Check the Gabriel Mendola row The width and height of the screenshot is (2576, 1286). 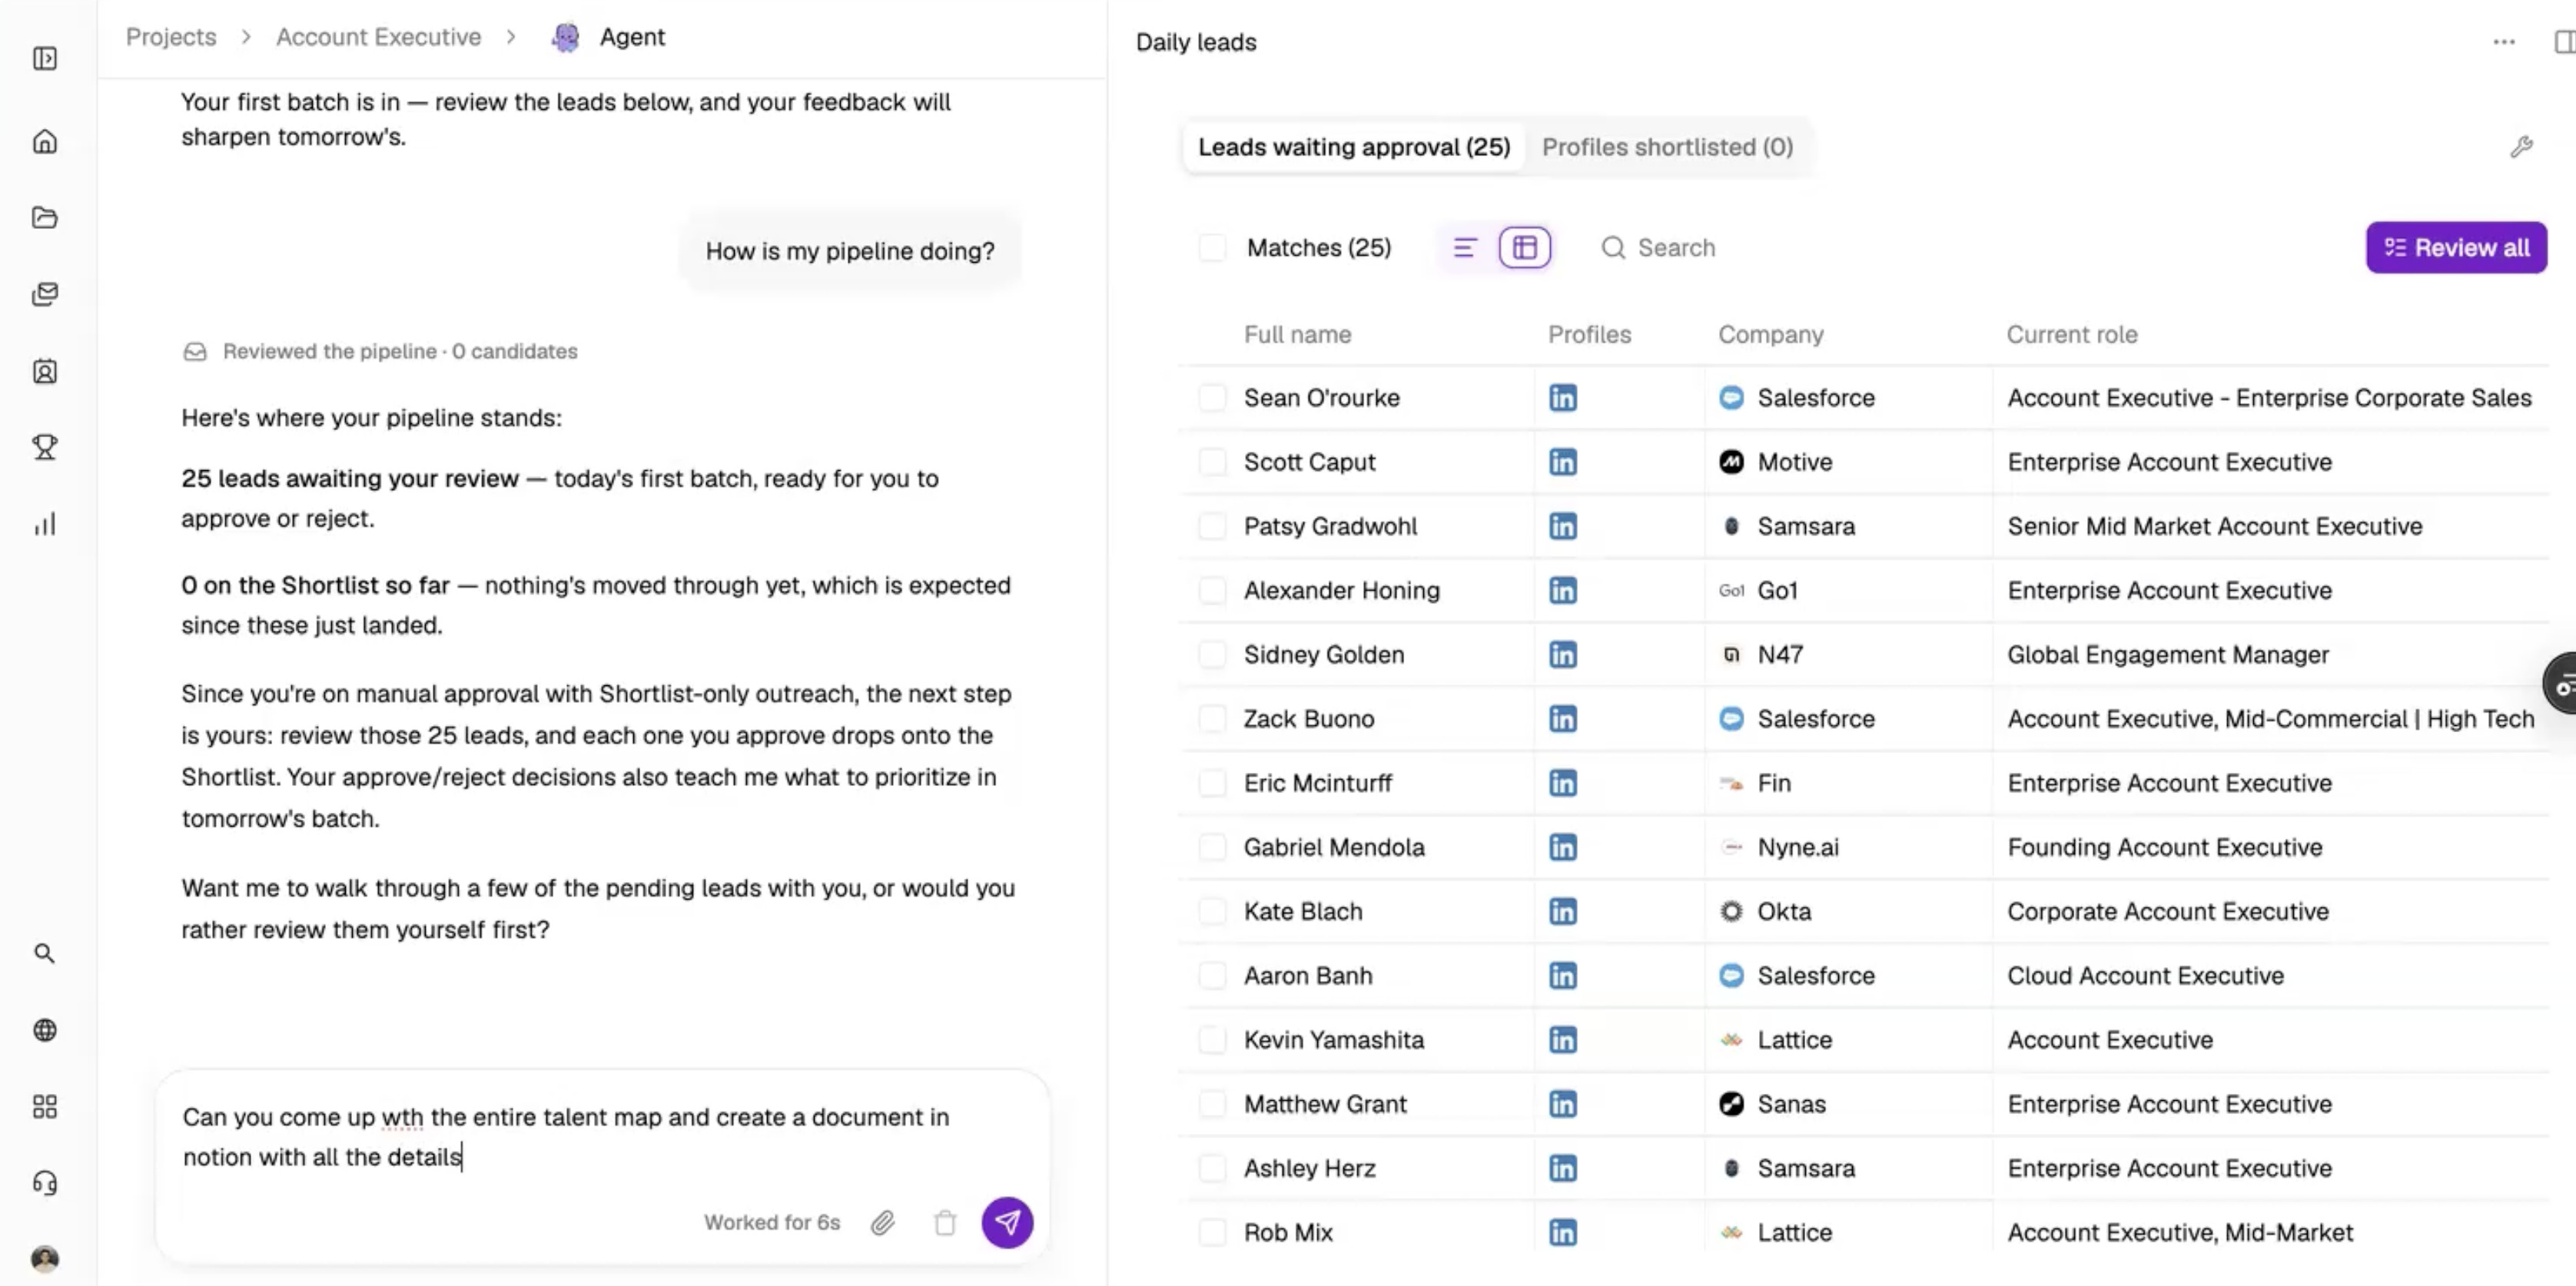pyautogui.click(x=1212, y=847)
